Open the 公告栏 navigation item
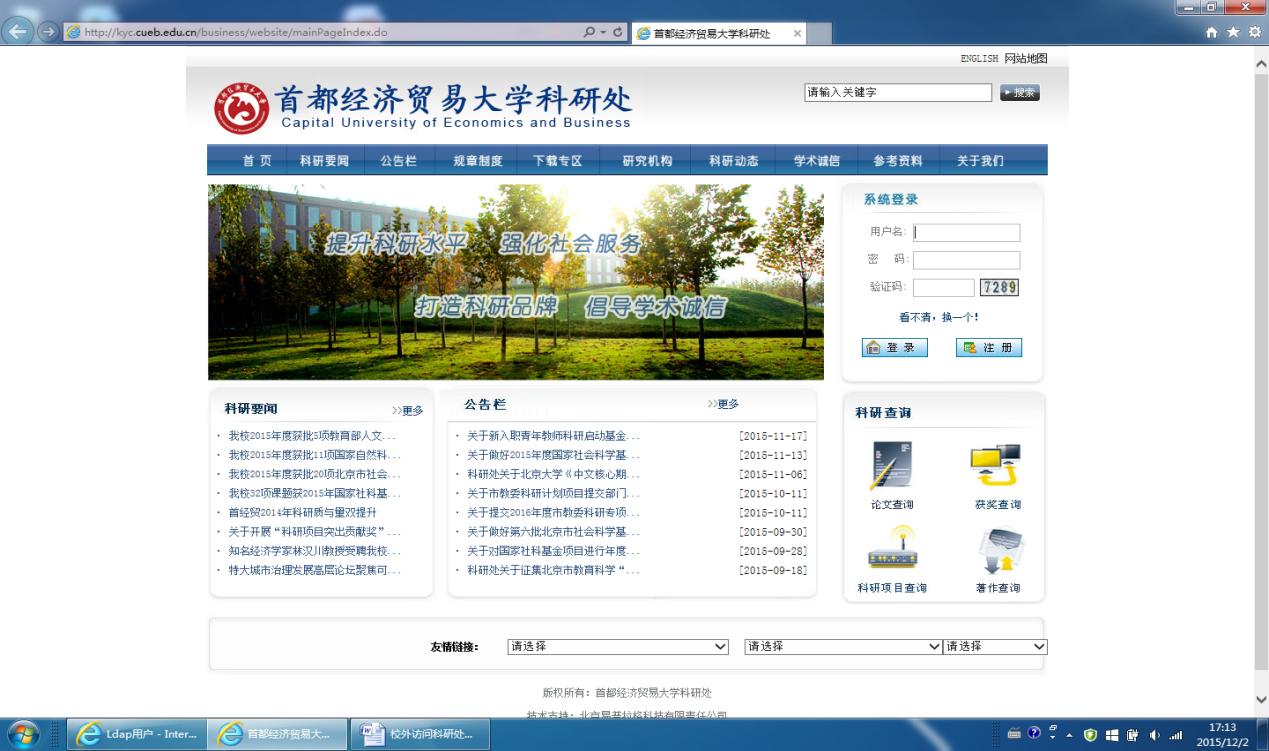Image resolution: width=1269 pixels, height=751 pixels. tap(398, 161)
